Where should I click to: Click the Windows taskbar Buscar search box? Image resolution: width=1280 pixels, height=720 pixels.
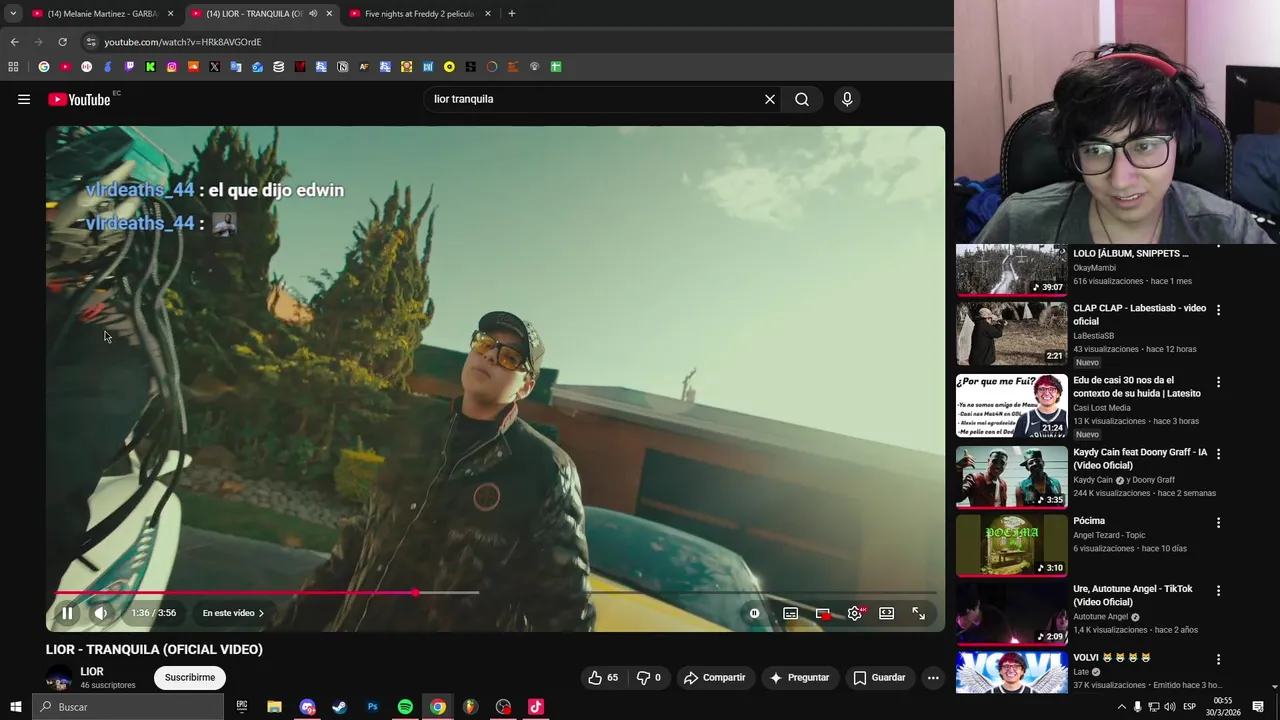(x=128, y=707)
